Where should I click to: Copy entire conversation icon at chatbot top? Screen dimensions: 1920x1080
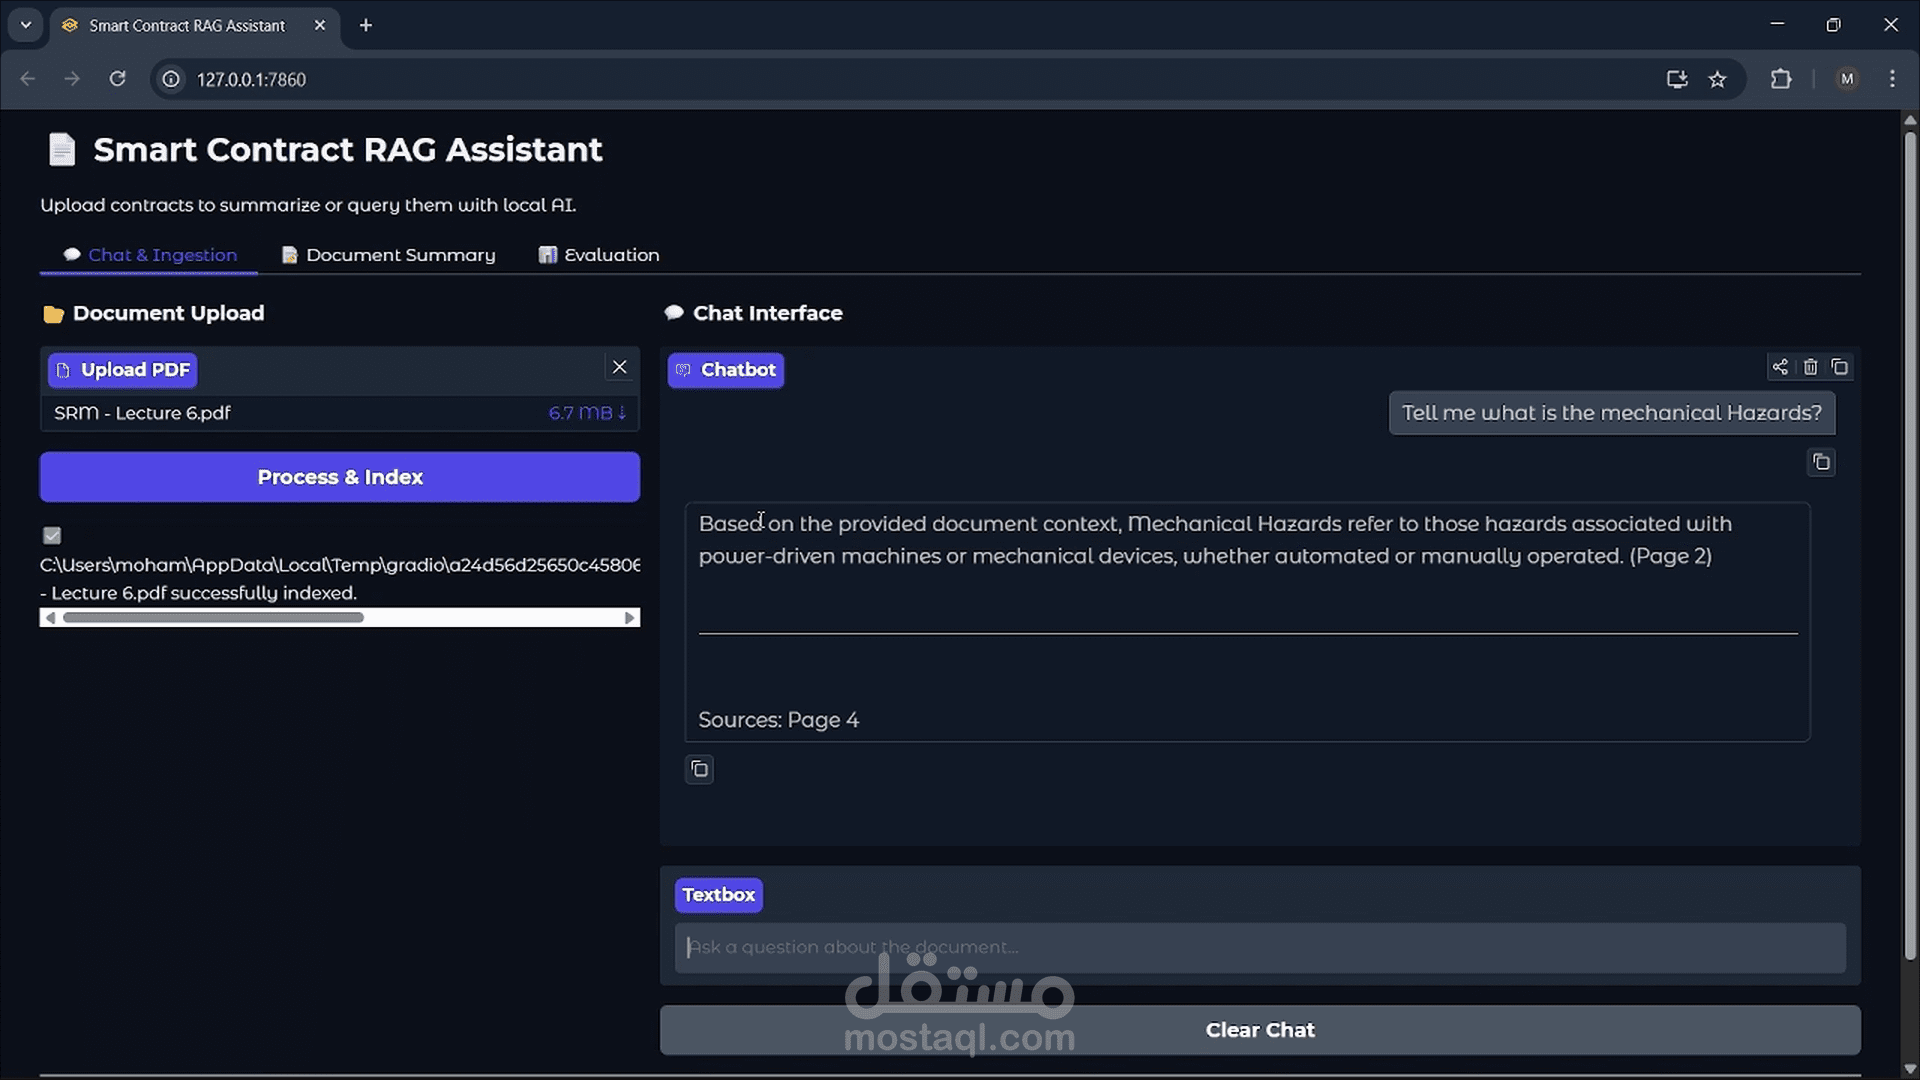point(1840,367)
